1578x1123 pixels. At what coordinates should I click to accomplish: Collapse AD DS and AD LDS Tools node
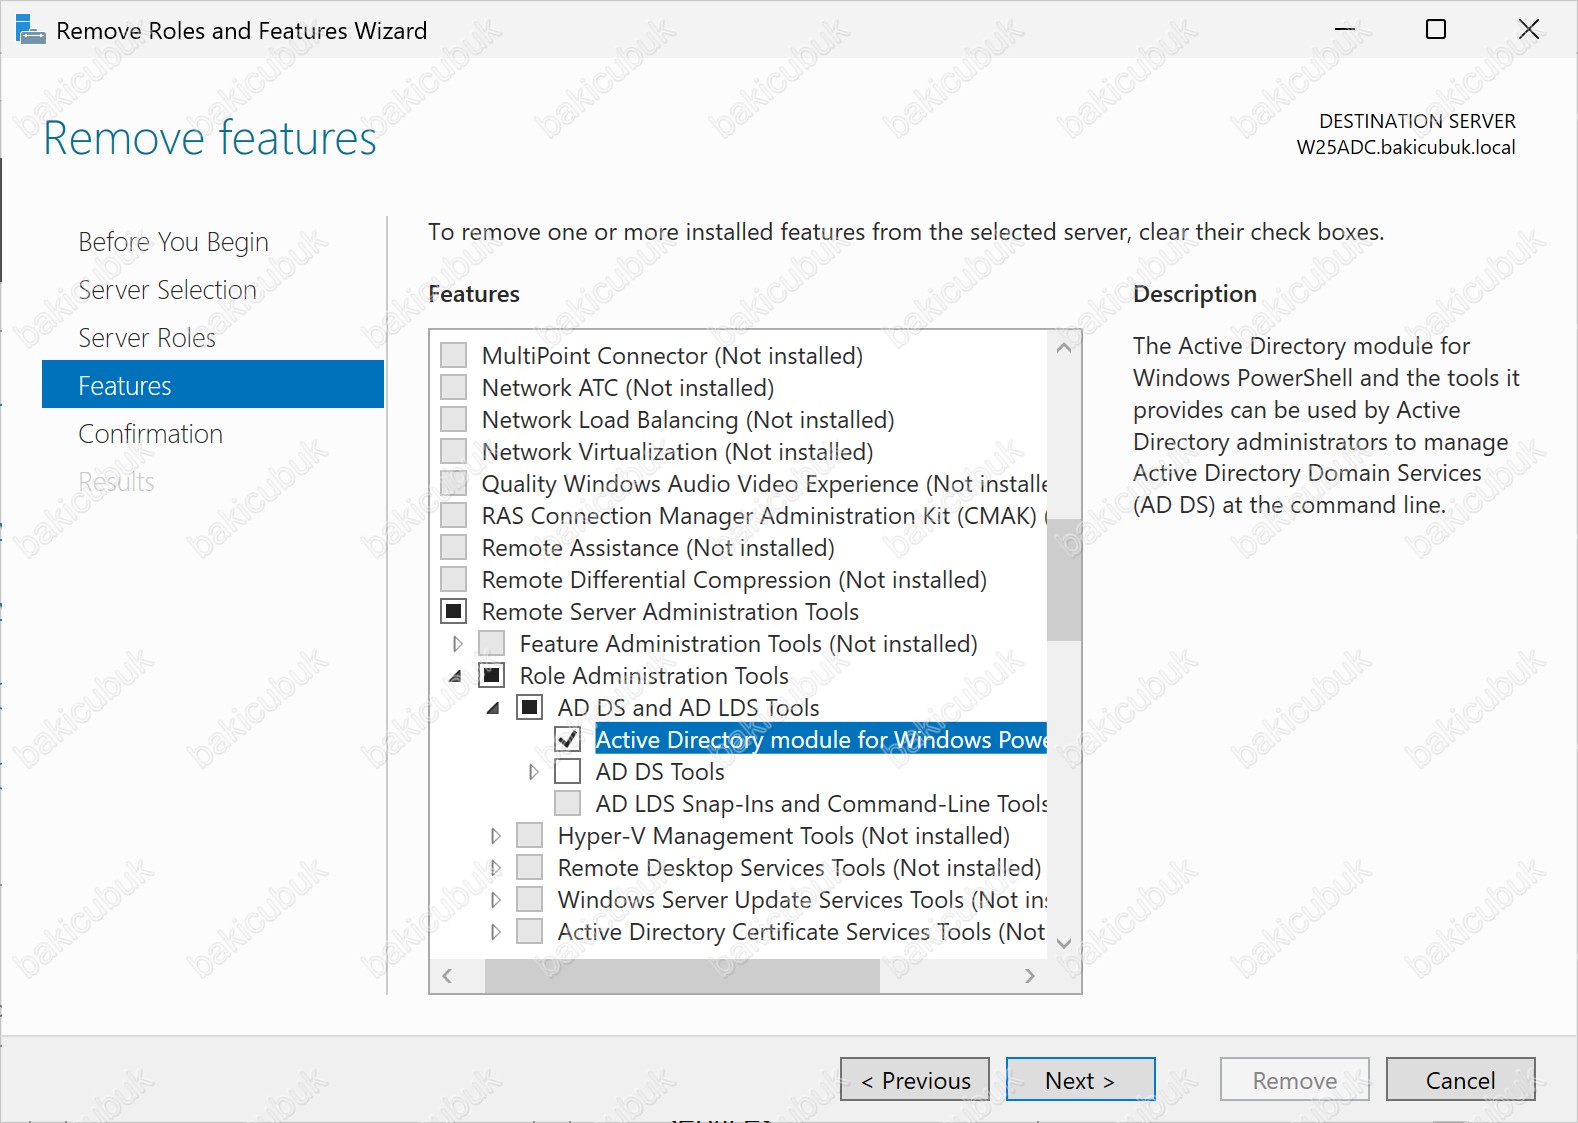[494, 709]
